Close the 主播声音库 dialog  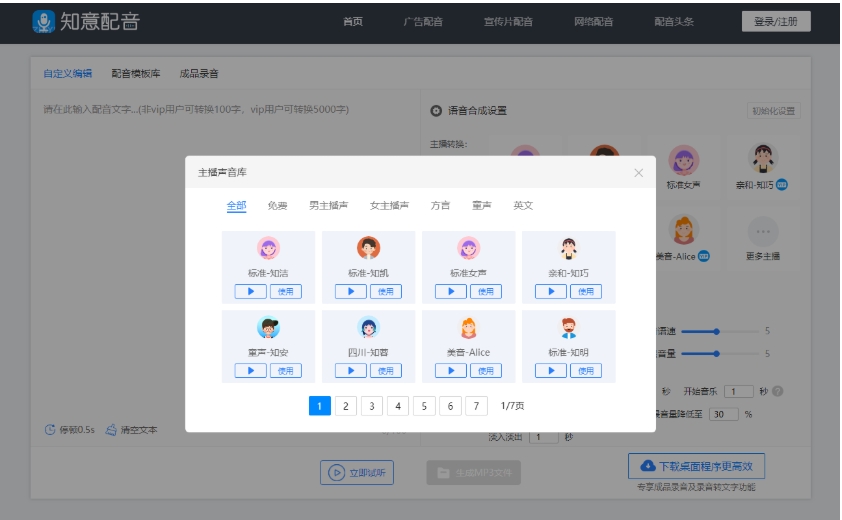point(638,173)
